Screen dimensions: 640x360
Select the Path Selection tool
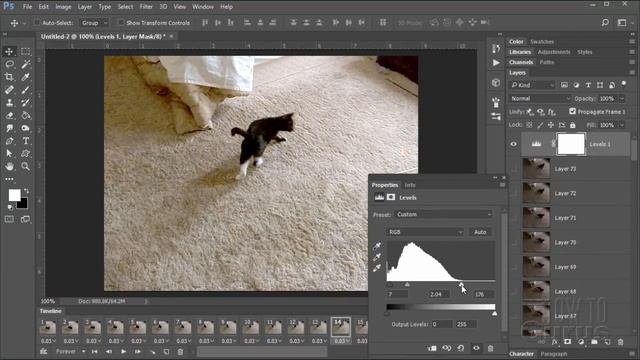[x=9, y=153]
